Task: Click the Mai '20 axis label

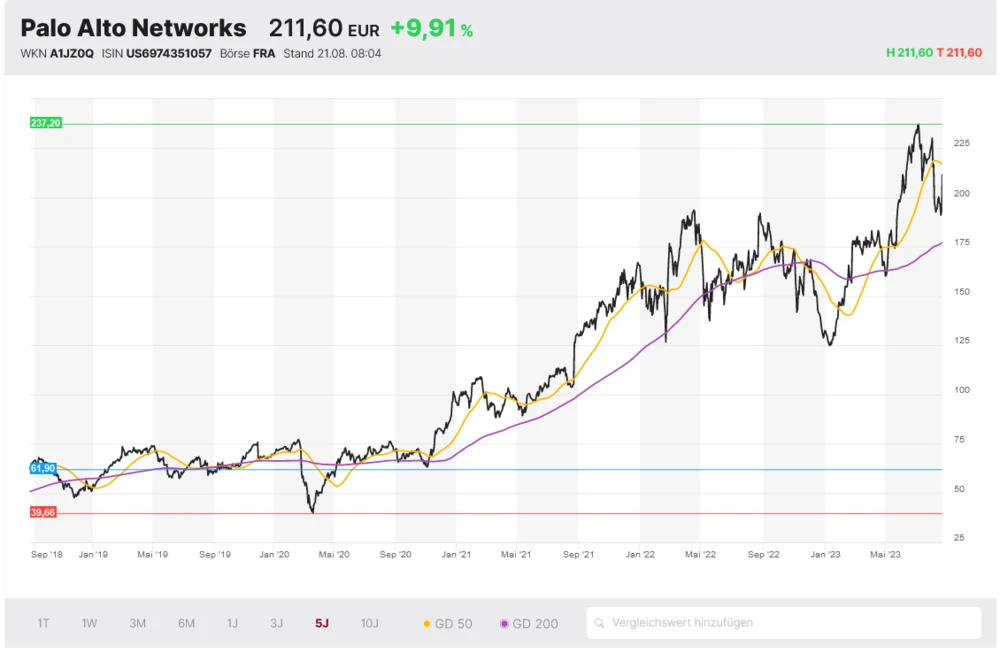Action: pos(334,554)
